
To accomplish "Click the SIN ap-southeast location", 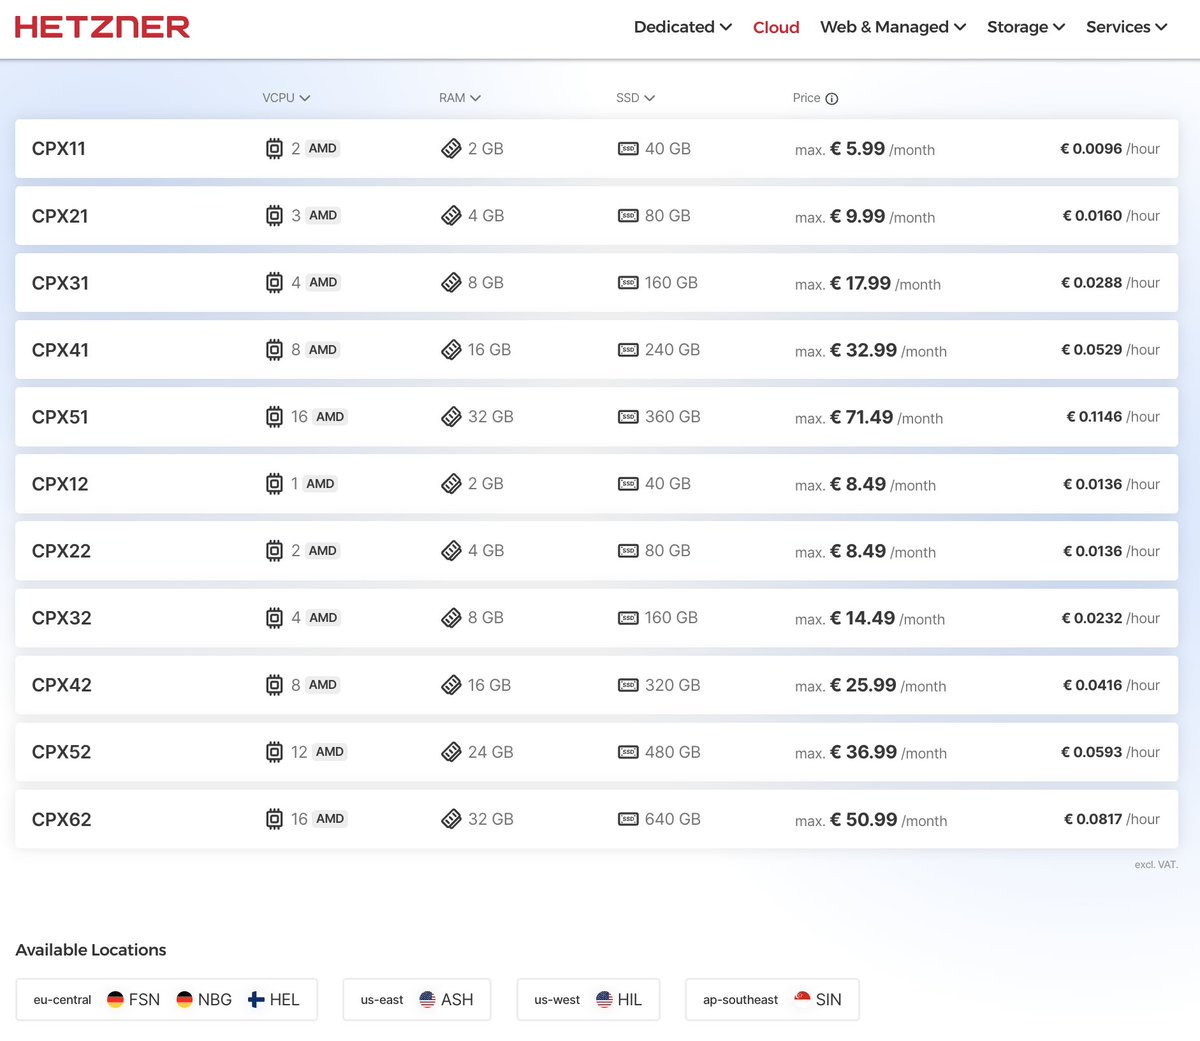I will 818,999.
